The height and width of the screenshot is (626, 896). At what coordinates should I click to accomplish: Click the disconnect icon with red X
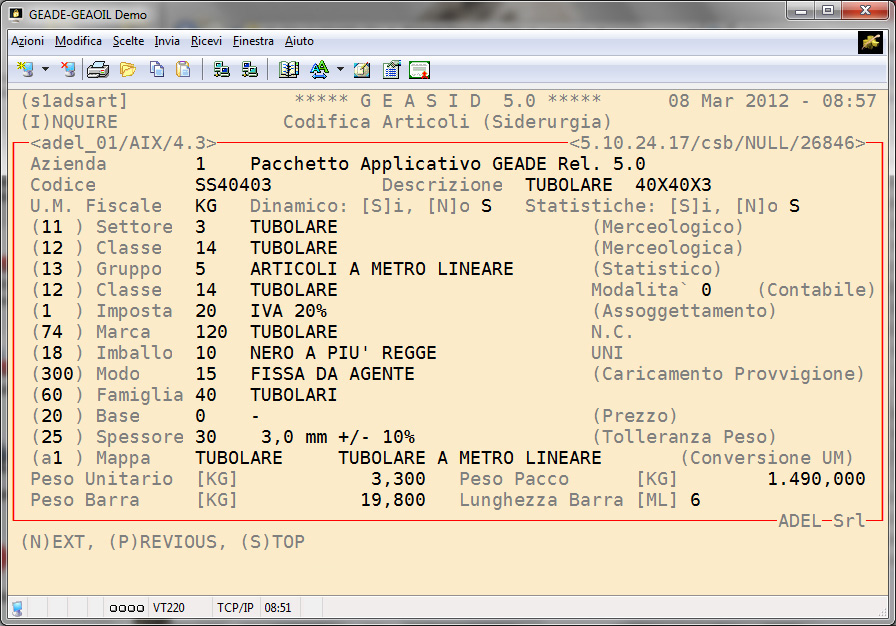(x=67, y=70)
